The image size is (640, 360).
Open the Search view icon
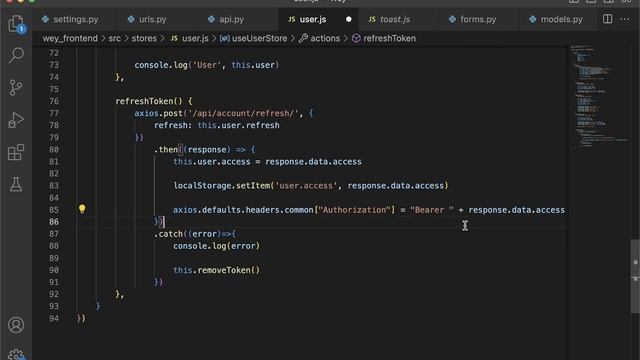(16, 55)
